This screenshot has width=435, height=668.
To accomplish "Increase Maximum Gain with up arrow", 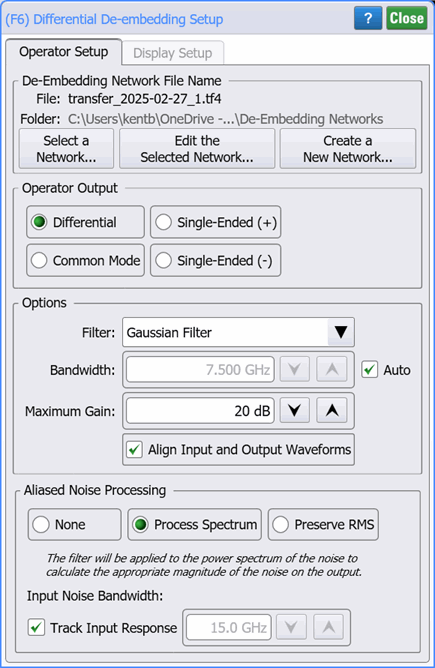I will [x=331, y=411].
